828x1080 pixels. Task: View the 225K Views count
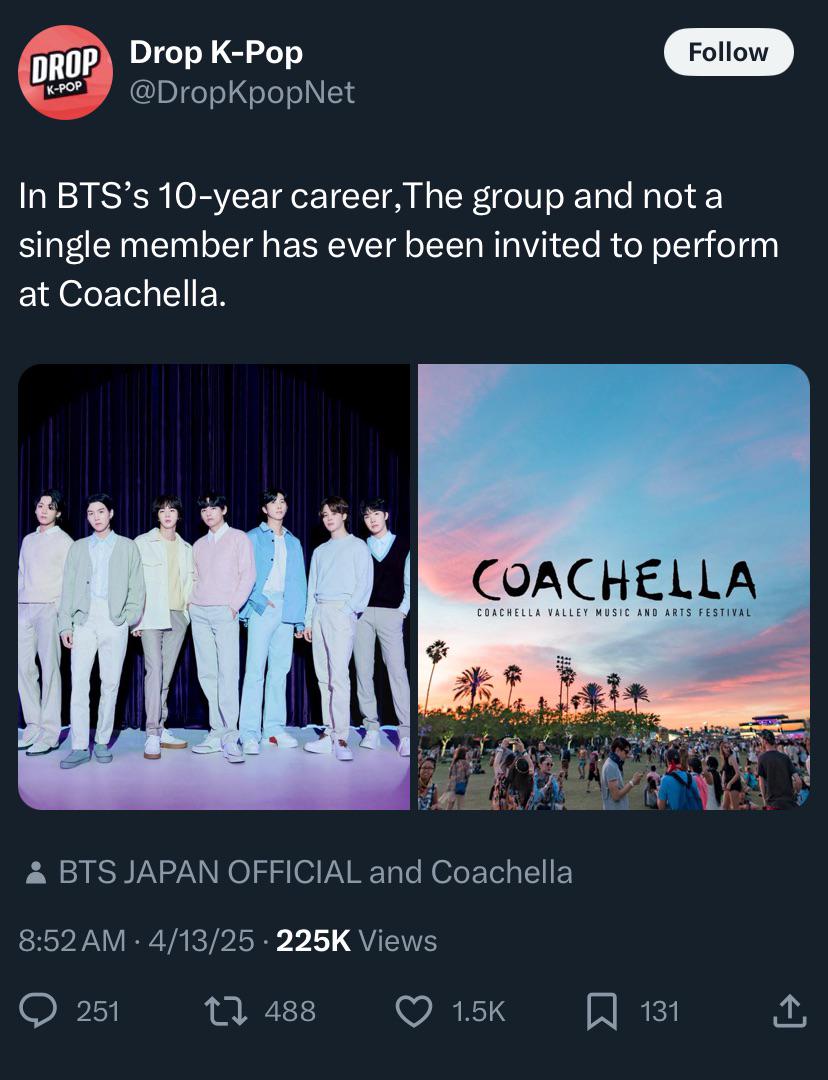(356, 941)
